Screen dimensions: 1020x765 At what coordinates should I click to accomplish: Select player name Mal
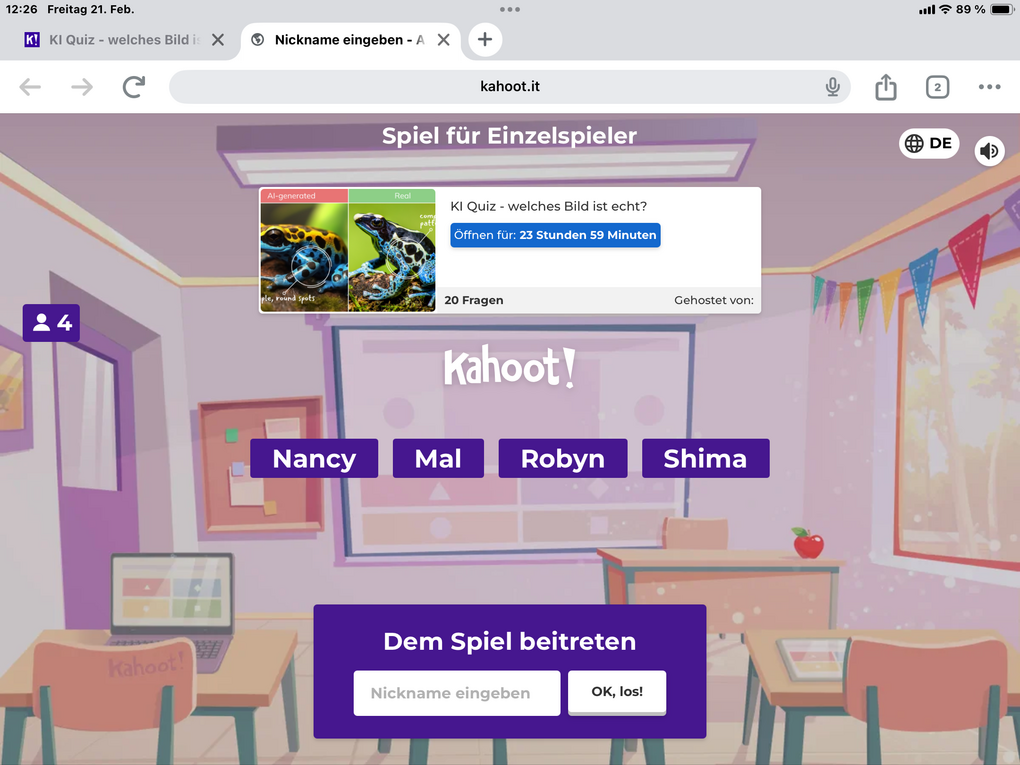pyautogui.click(x=438, y=459)
